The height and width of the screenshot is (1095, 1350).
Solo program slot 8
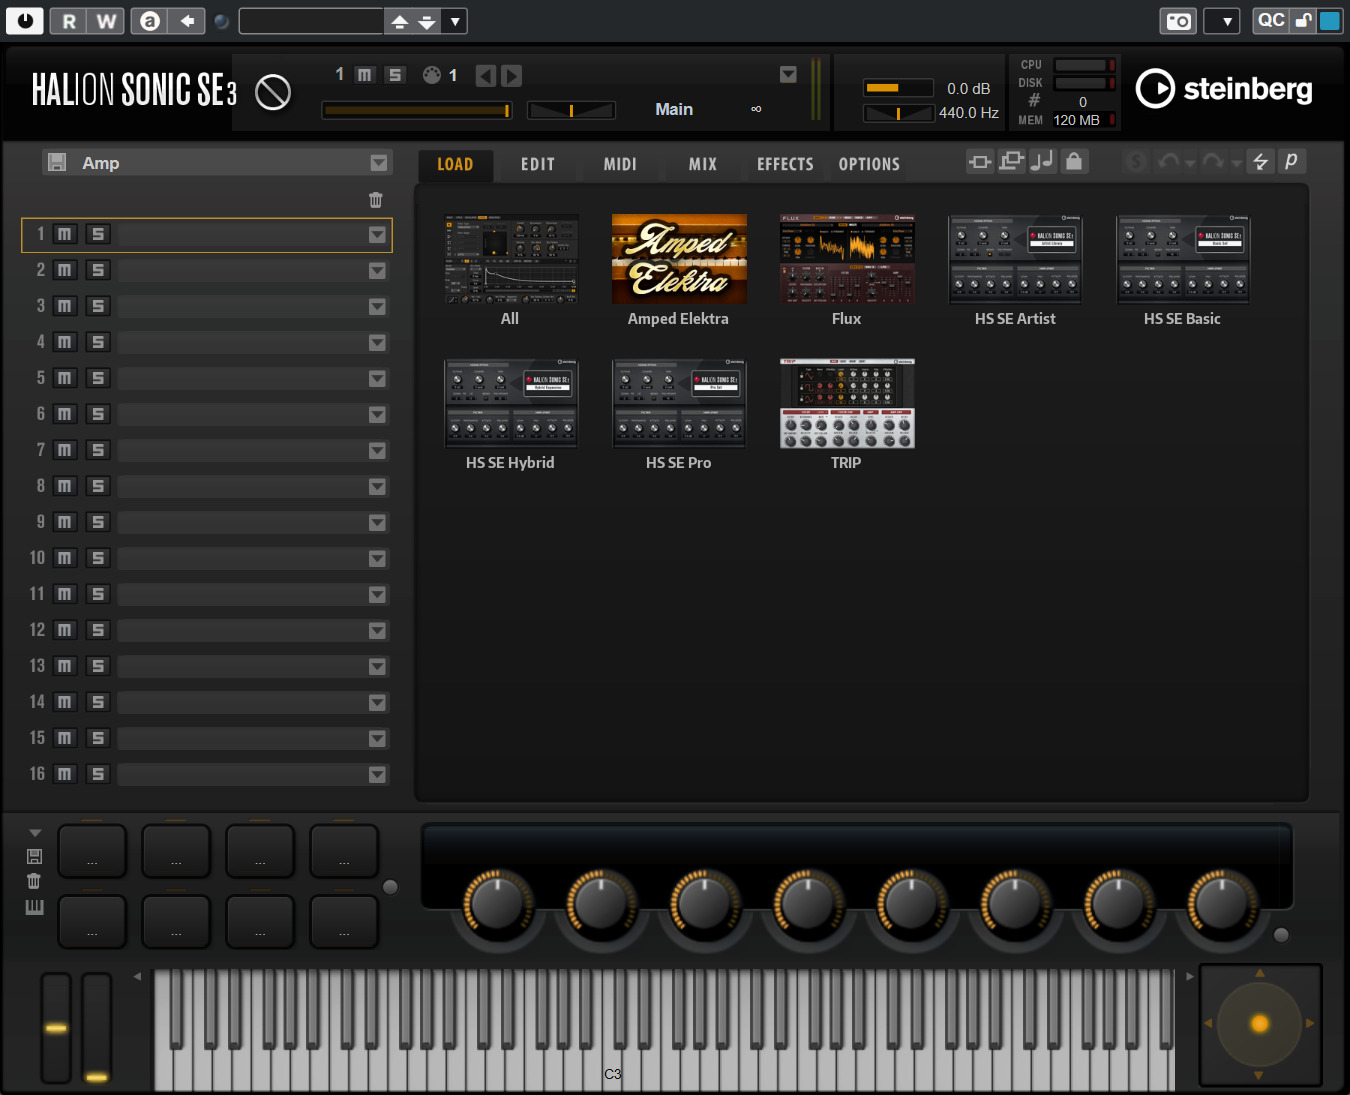point(98,486)
